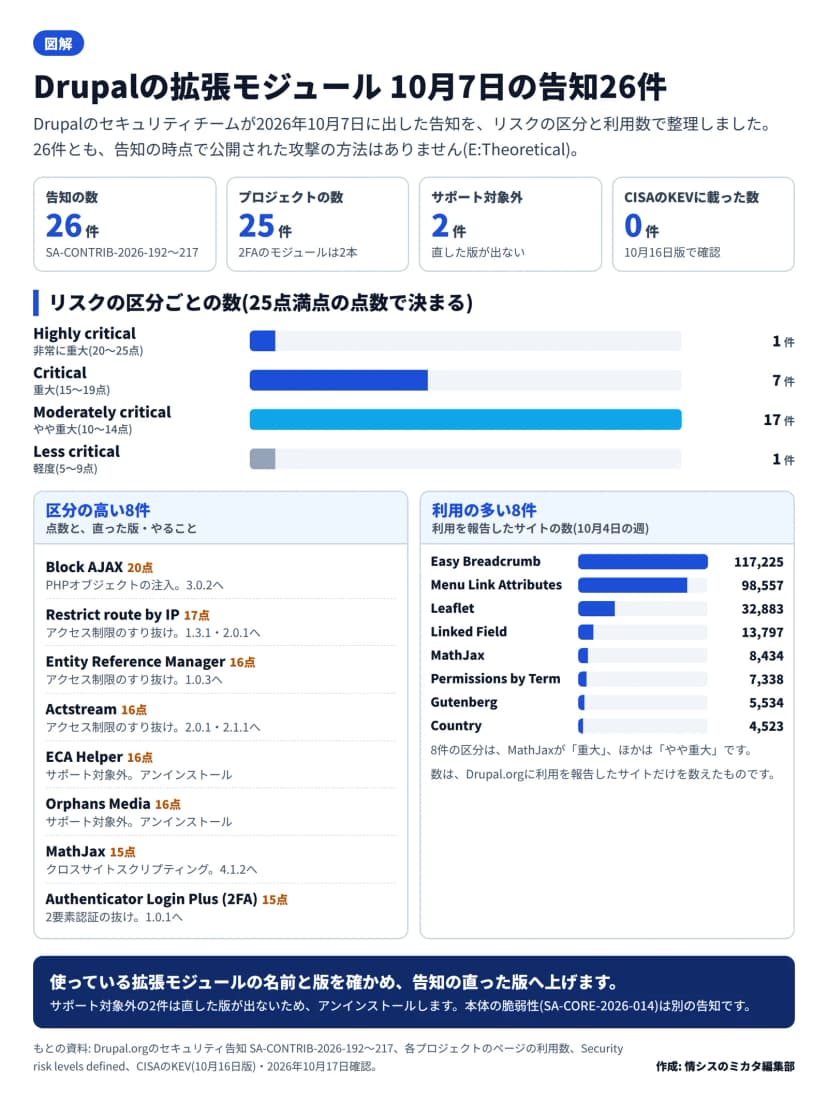828x1100 pixels.
Task: Click the text クロスサイトスクリプティング。4.1.2へ
Action: pos(152,869)
